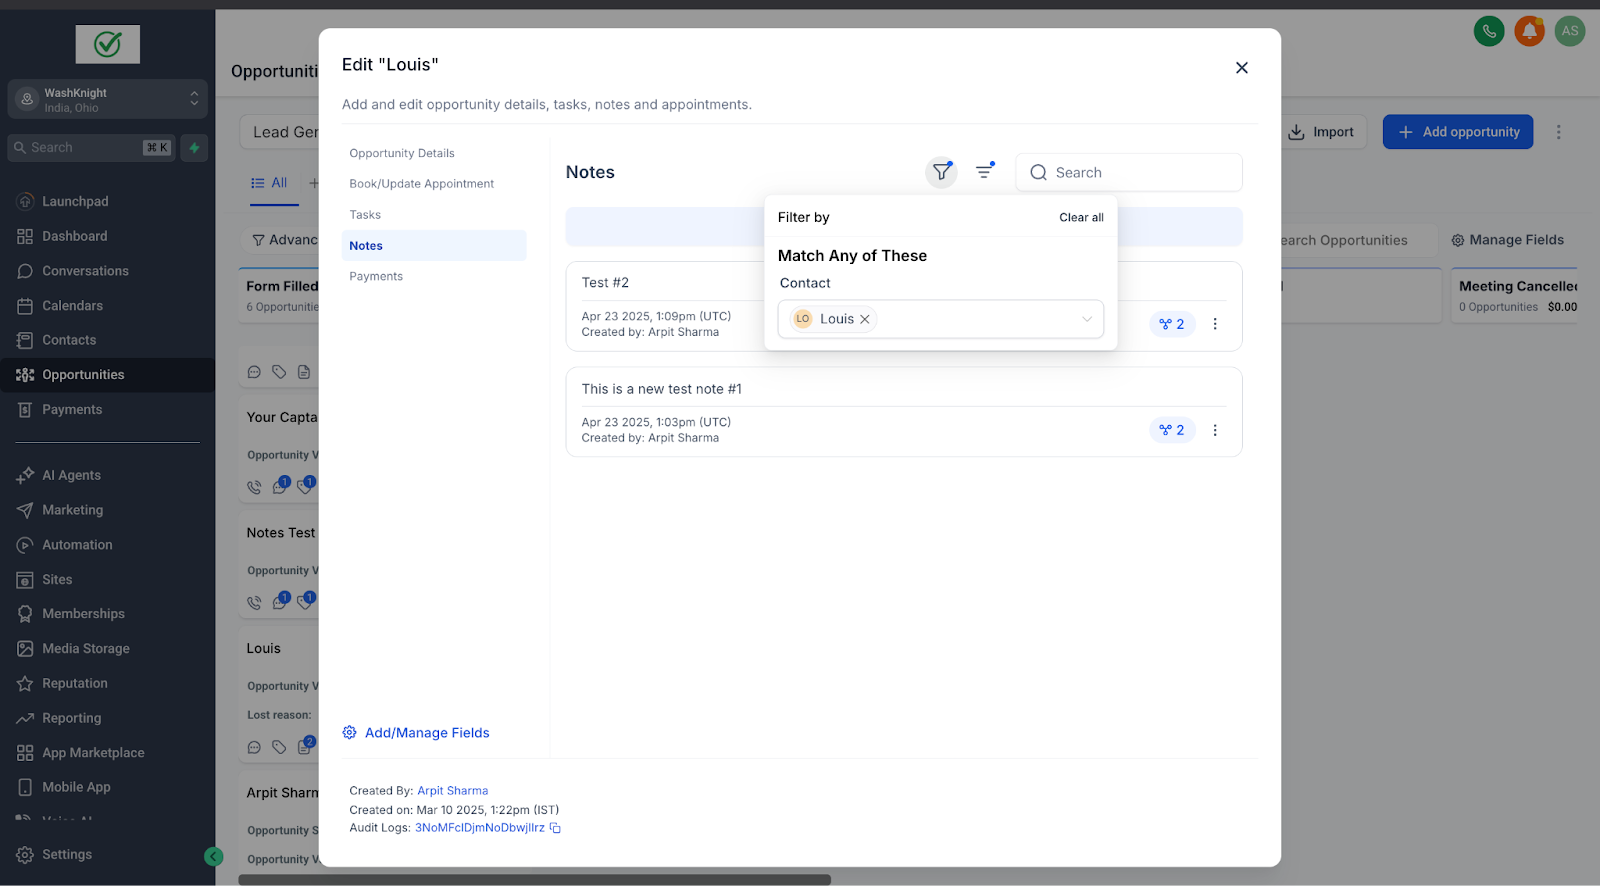Click the Arpit Sharma creator link
Viewport: 1600px width, 886px height.
[452, 791]
